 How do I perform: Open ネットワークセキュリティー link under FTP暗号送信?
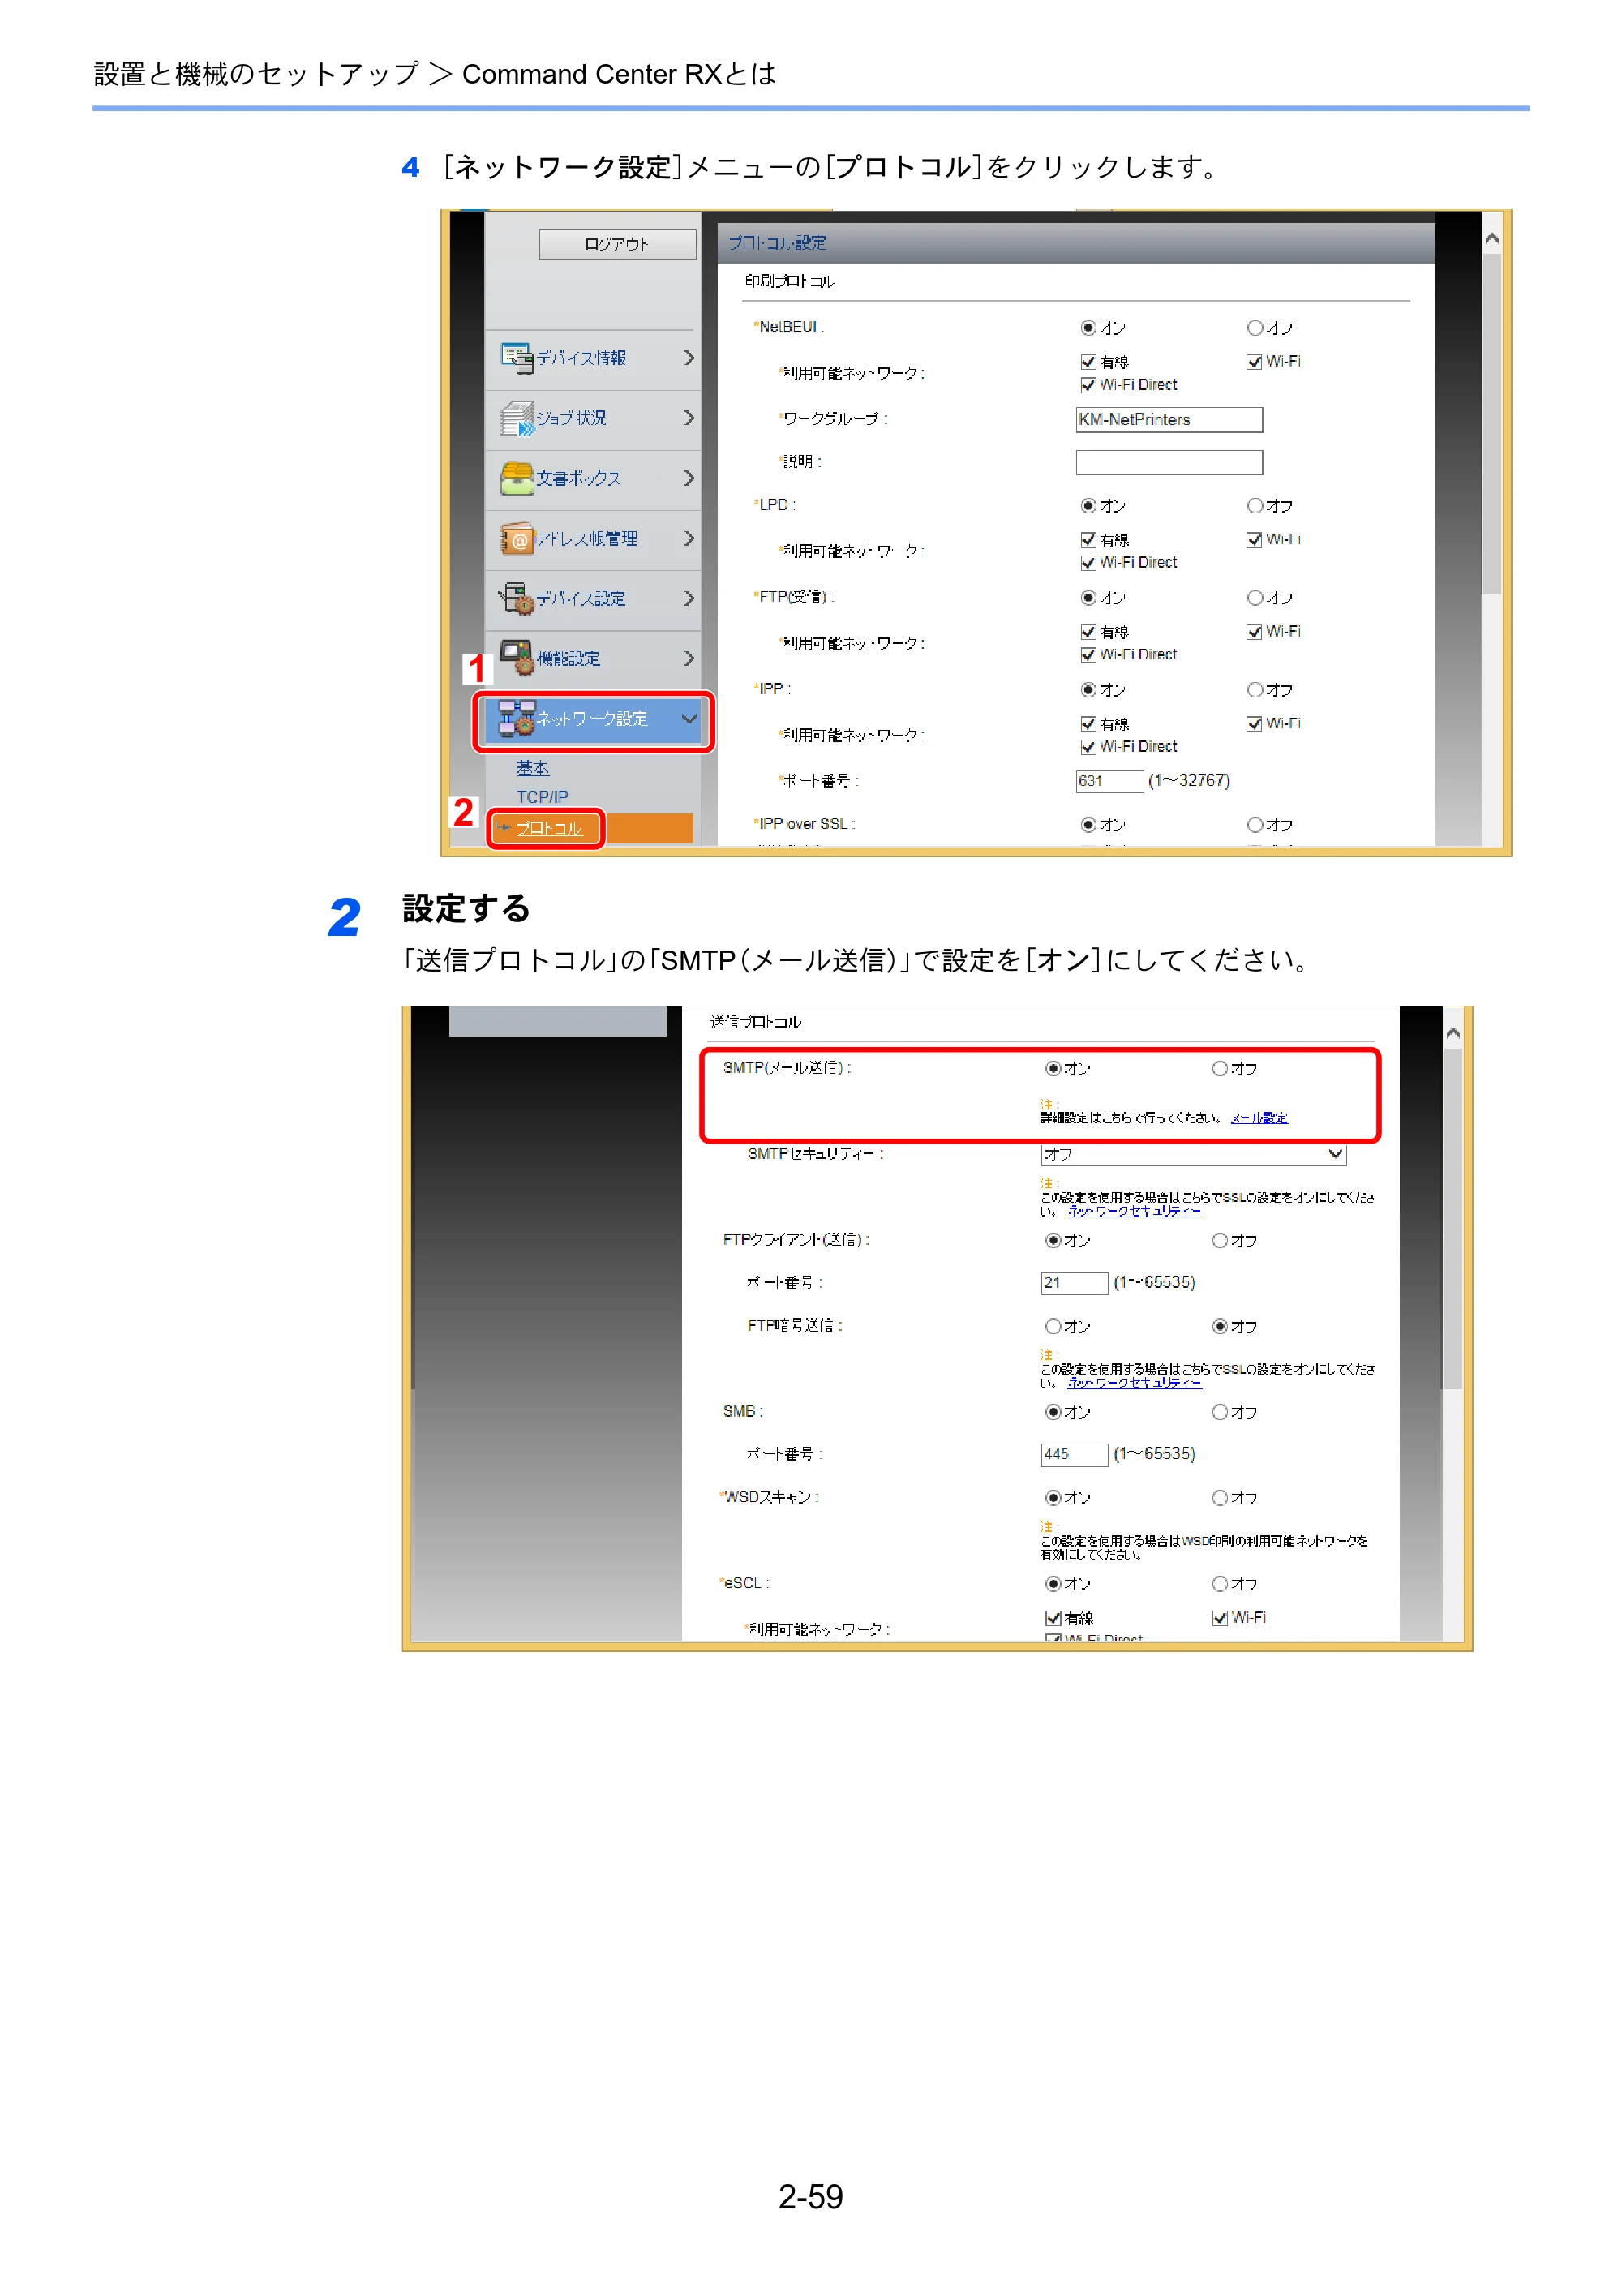(1134, 1383)
